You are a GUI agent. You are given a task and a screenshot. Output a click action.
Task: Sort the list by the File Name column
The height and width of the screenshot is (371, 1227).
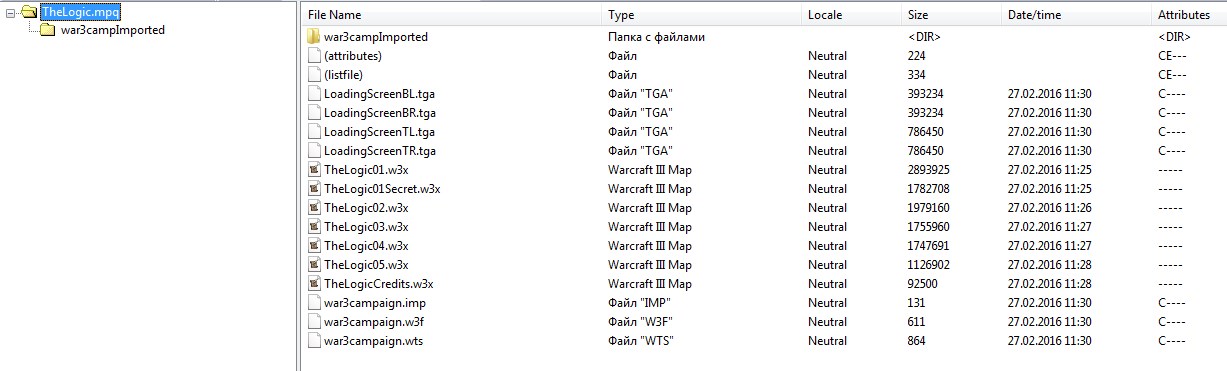(451, 15)
